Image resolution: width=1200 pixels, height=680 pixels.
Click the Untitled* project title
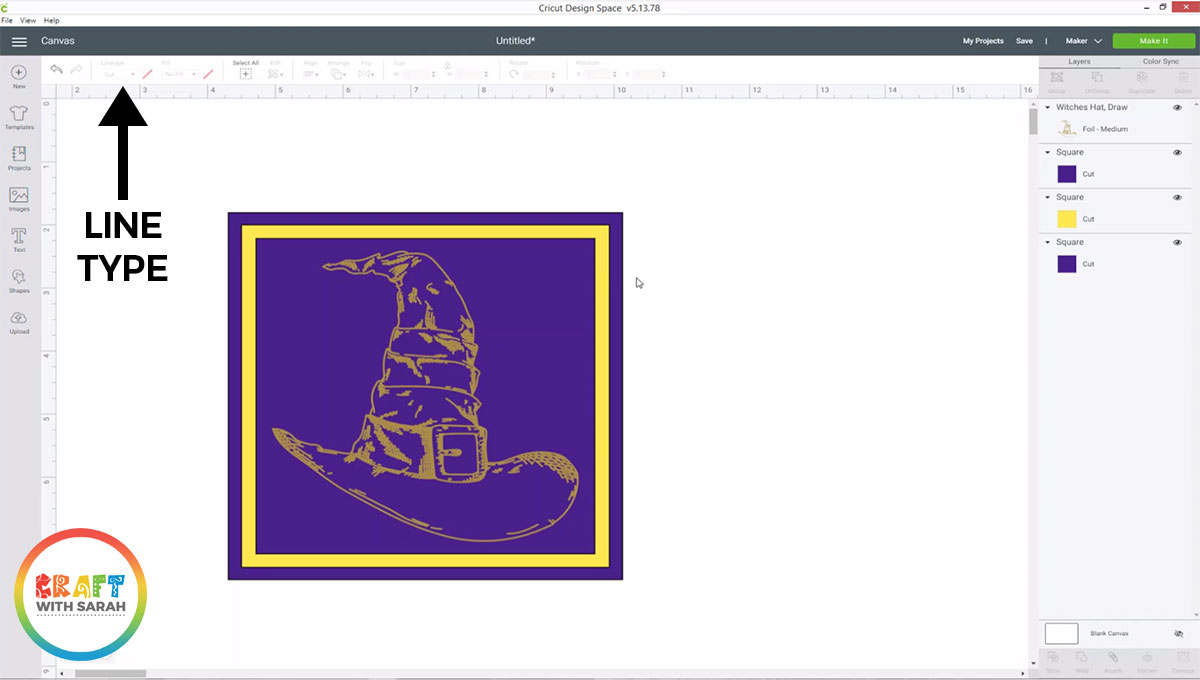tap(515, 41)
